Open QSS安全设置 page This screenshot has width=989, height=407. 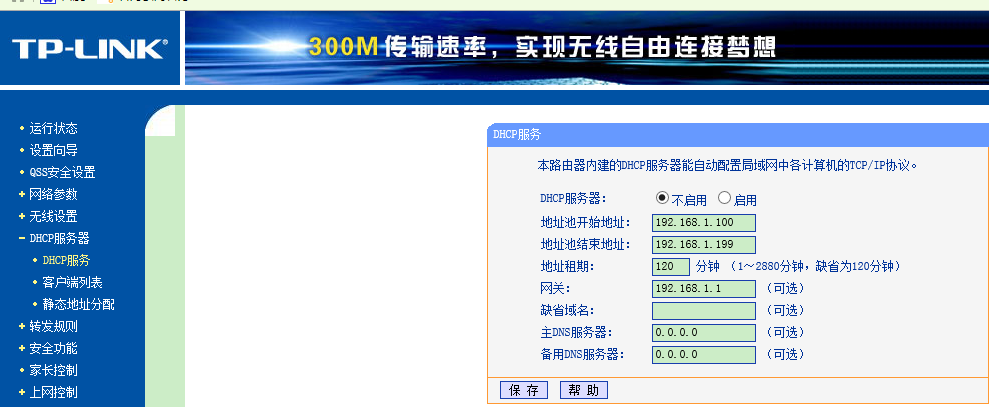(62, 172)
